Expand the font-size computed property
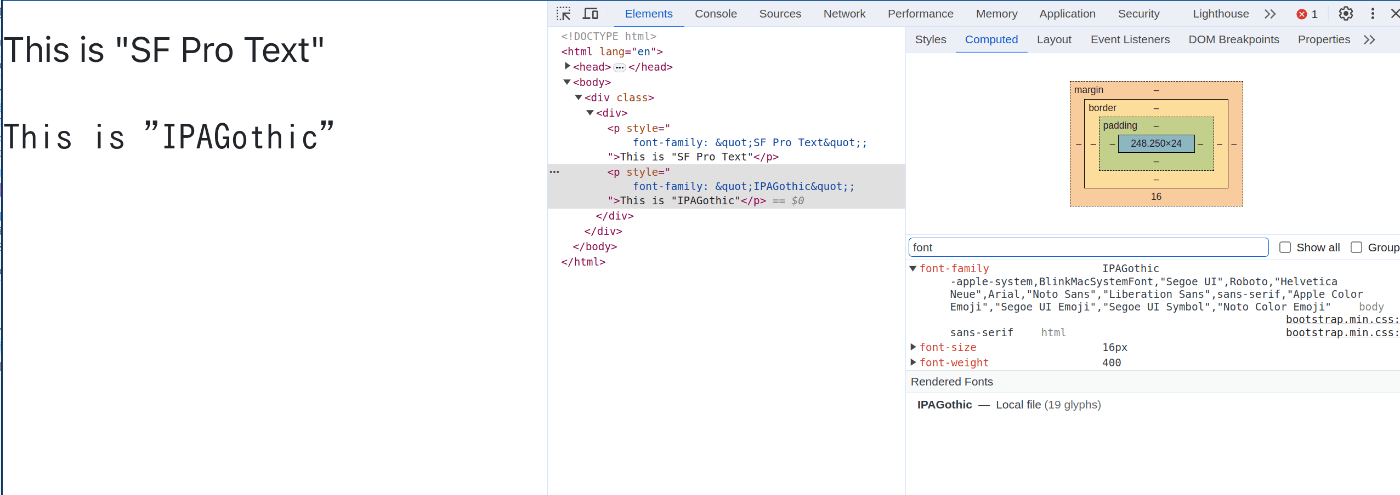The image size is (1400, 495). (x=913, y=347)
